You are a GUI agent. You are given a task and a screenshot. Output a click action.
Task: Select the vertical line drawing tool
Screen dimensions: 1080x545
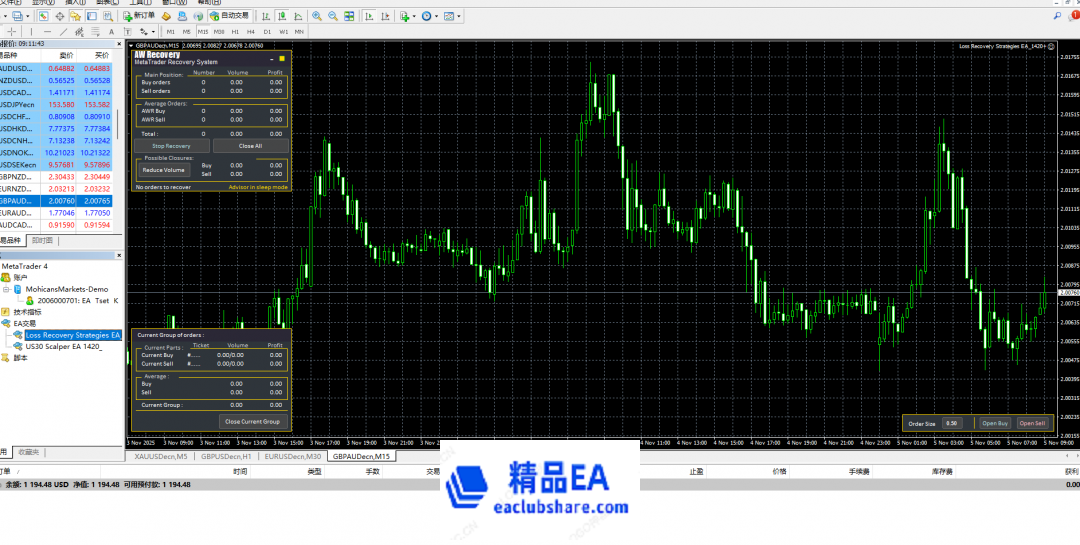pos(32,32)
